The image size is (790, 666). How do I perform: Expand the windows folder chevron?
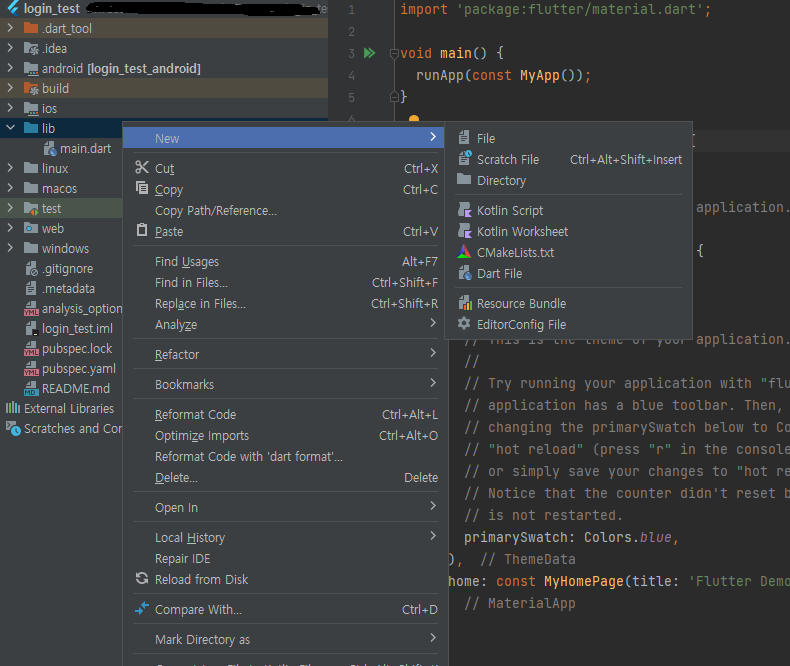pos(10,248)
